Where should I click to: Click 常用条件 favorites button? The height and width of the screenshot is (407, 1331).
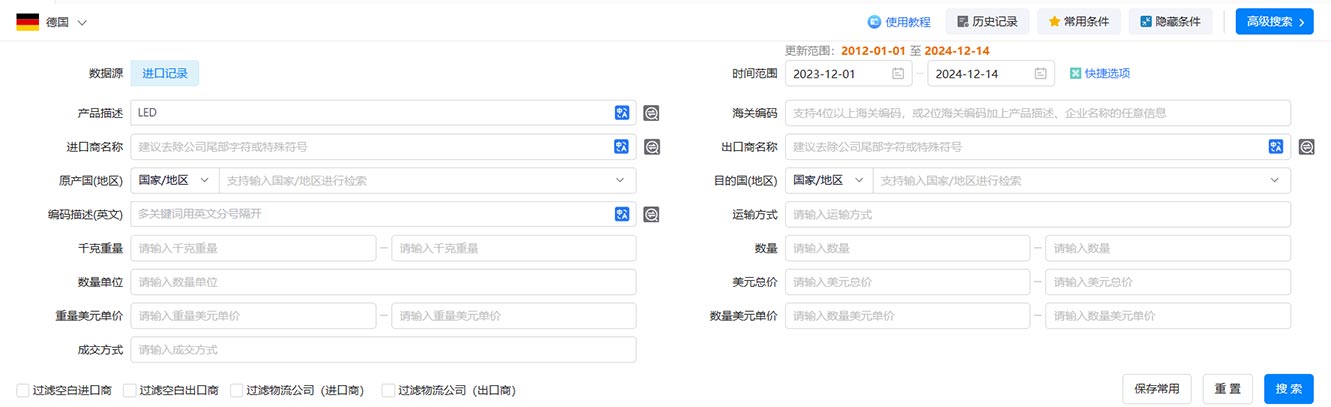click(x=1078, y=22)
